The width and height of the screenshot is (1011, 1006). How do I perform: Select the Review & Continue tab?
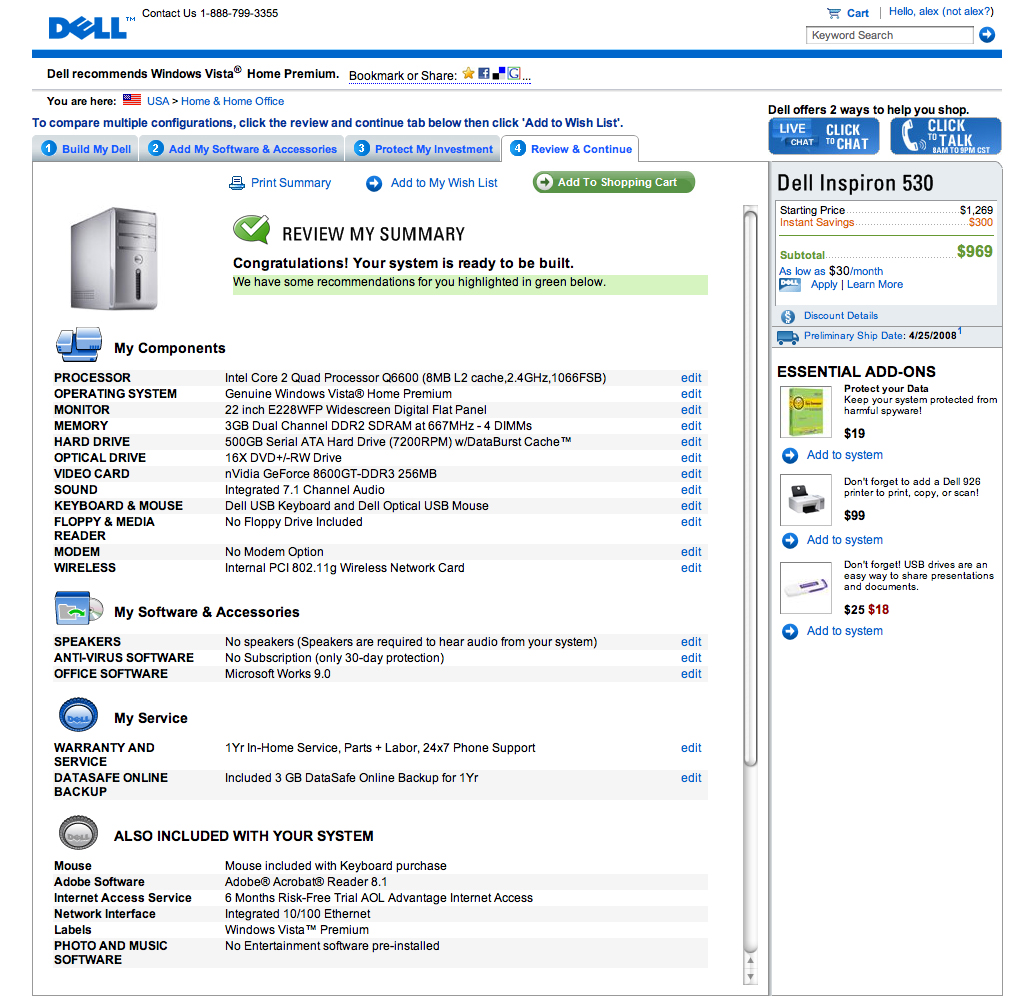click(571, 149)
